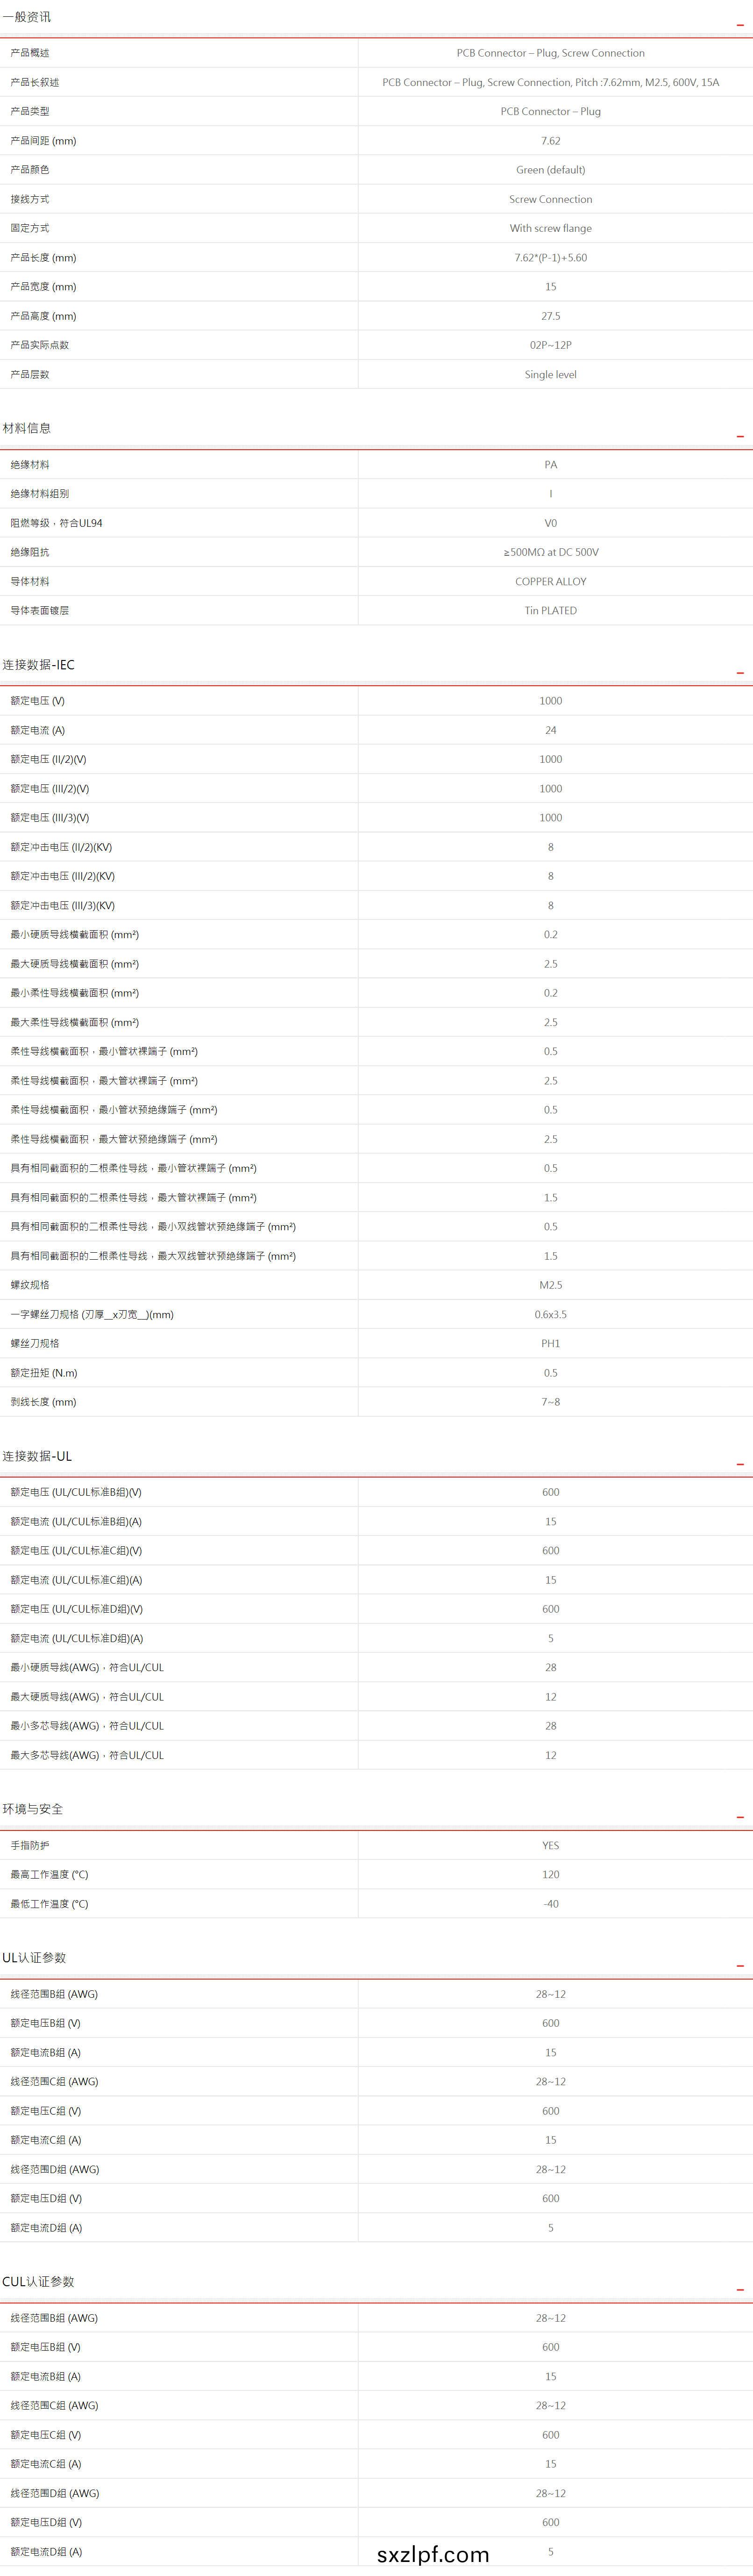Screen dimensions: 753x2576
Task: Collapse UL认证参数 section using minus icon
Action: click(740, 1965)
